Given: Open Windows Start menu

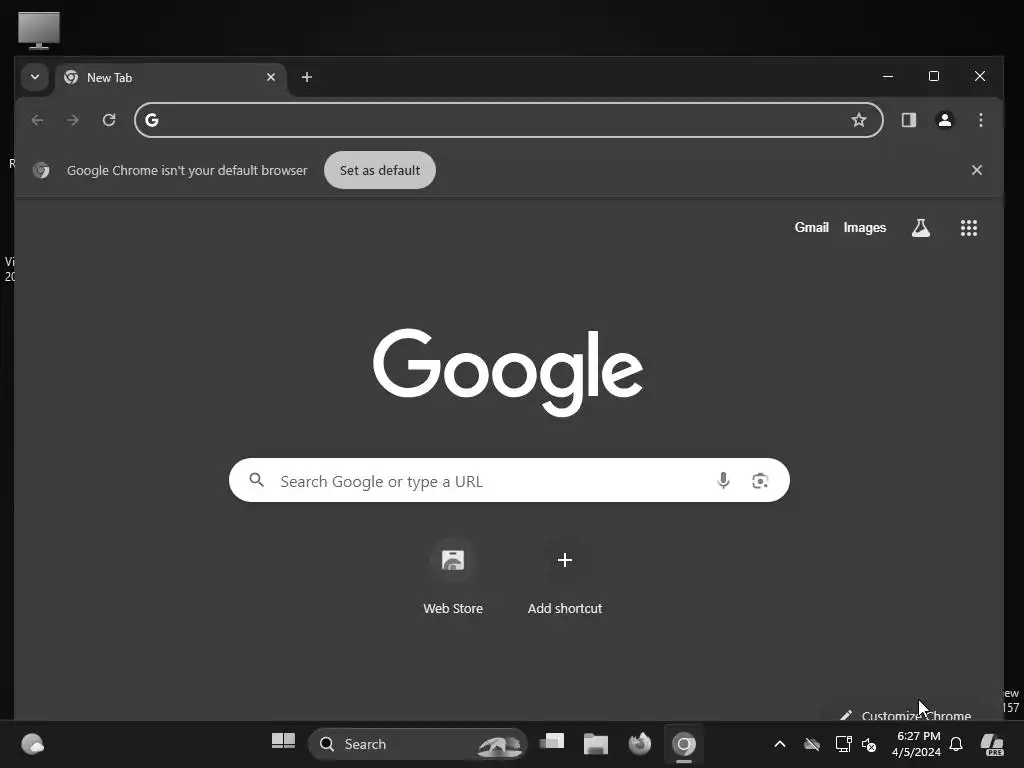Looking at the screenshot, I should 283,743.
